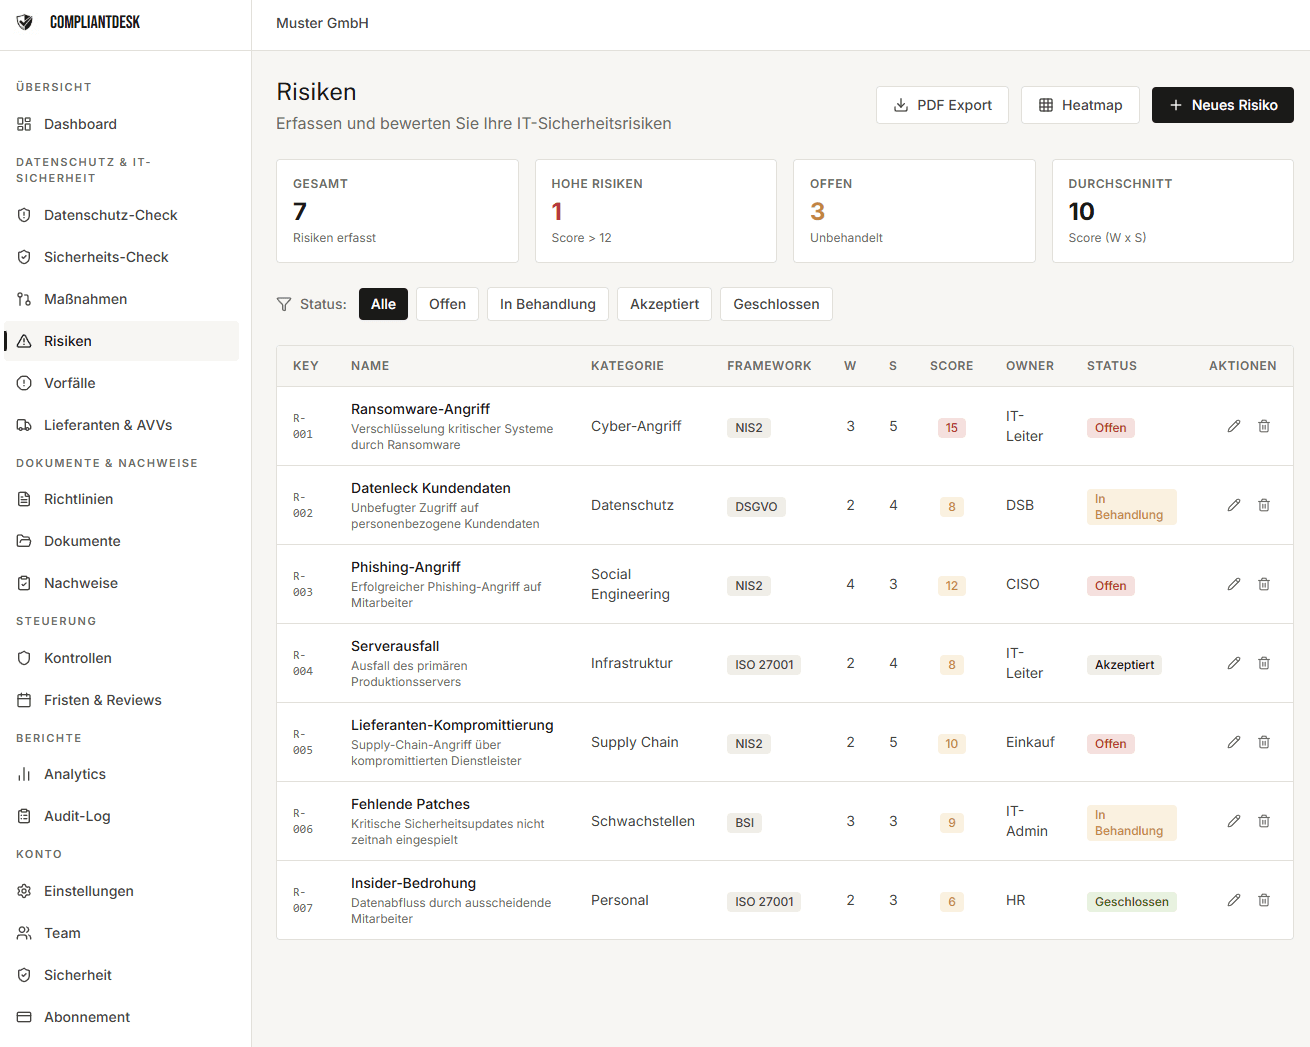This screenshot has width=1310, height=1047.
Task: Show only In Behandlung risks
Action: point(547,304)
